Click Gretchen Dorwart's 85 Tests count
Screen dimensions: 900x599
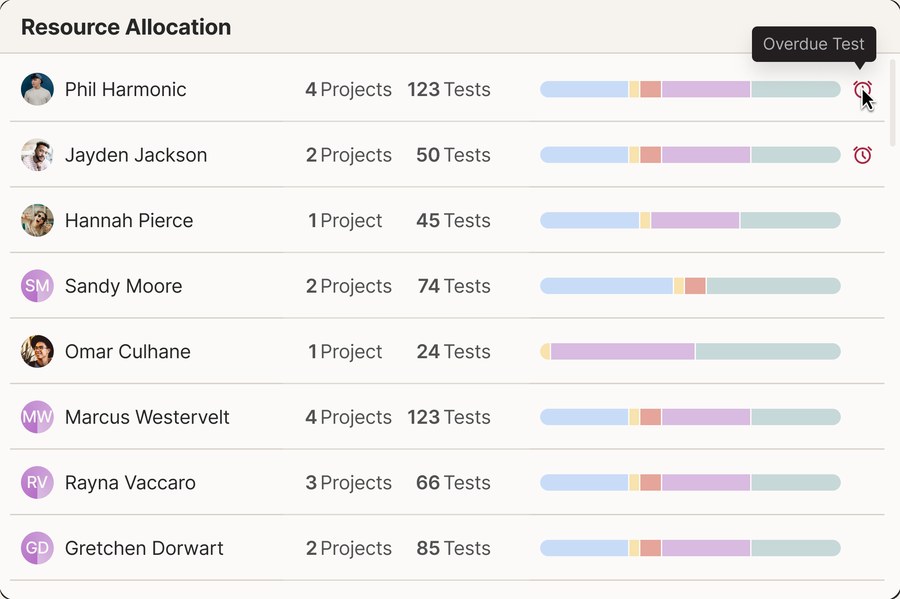tap(453, 548)
